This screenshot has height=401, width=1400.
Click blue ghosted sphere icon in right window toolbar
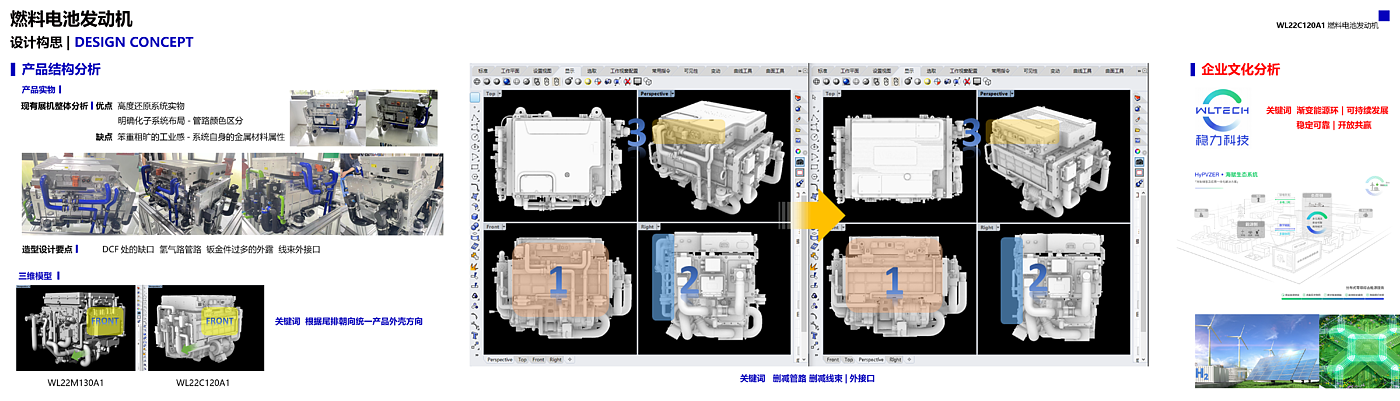click(846, 82)
